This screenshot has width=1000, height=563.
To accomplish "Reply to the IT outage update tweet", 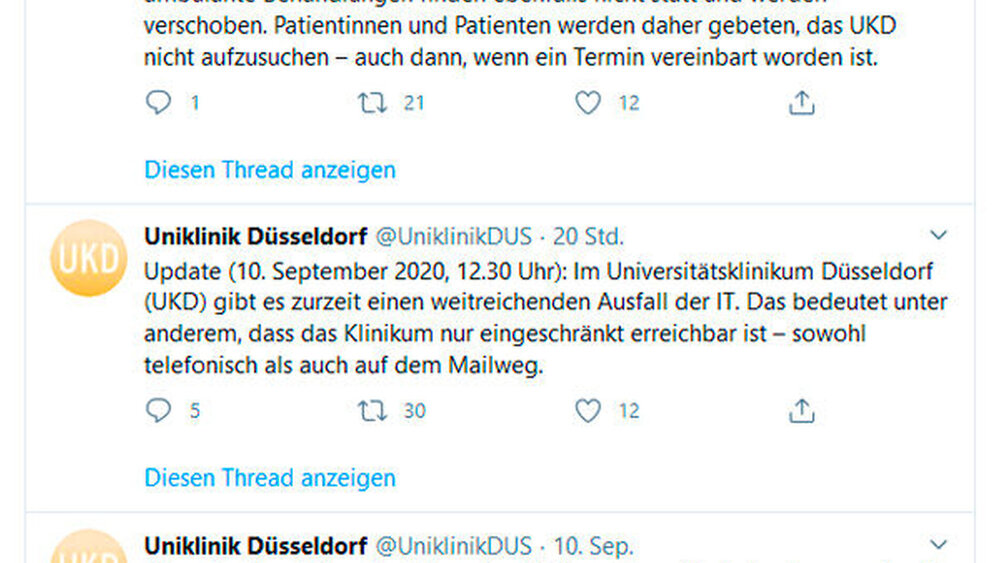I will (x=158, y=411).
